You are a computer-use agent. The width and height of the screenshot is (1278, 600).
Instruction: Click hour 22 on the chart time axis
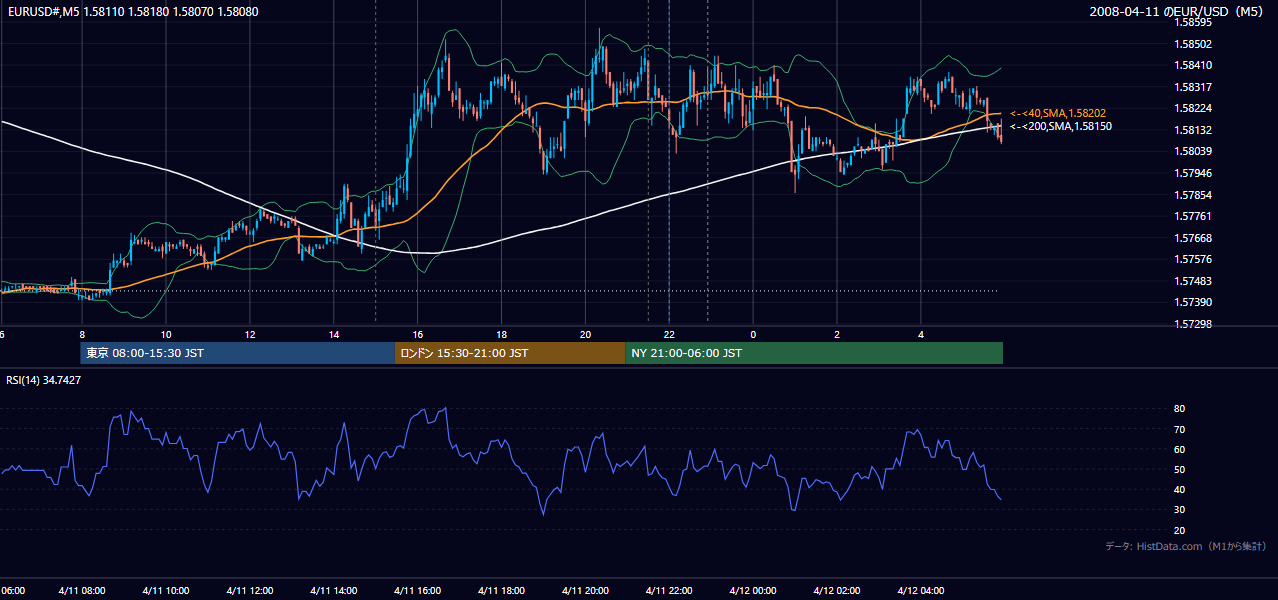(670, 334)
